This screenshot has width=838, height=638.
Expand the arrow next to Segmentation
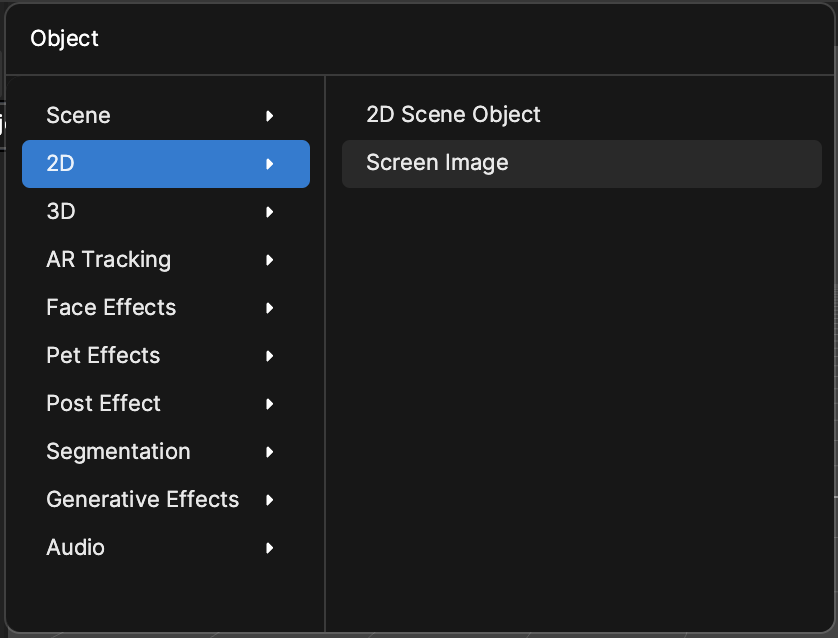269,453
